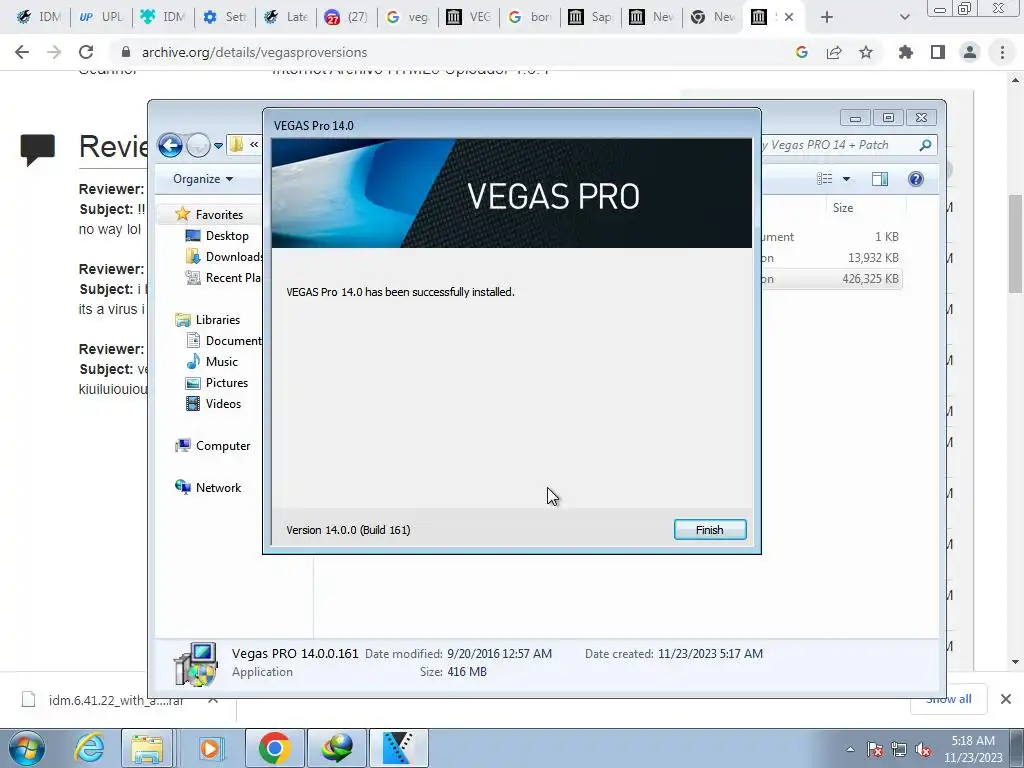
Task: Go back in Explorer window
Action: (170, 145)
